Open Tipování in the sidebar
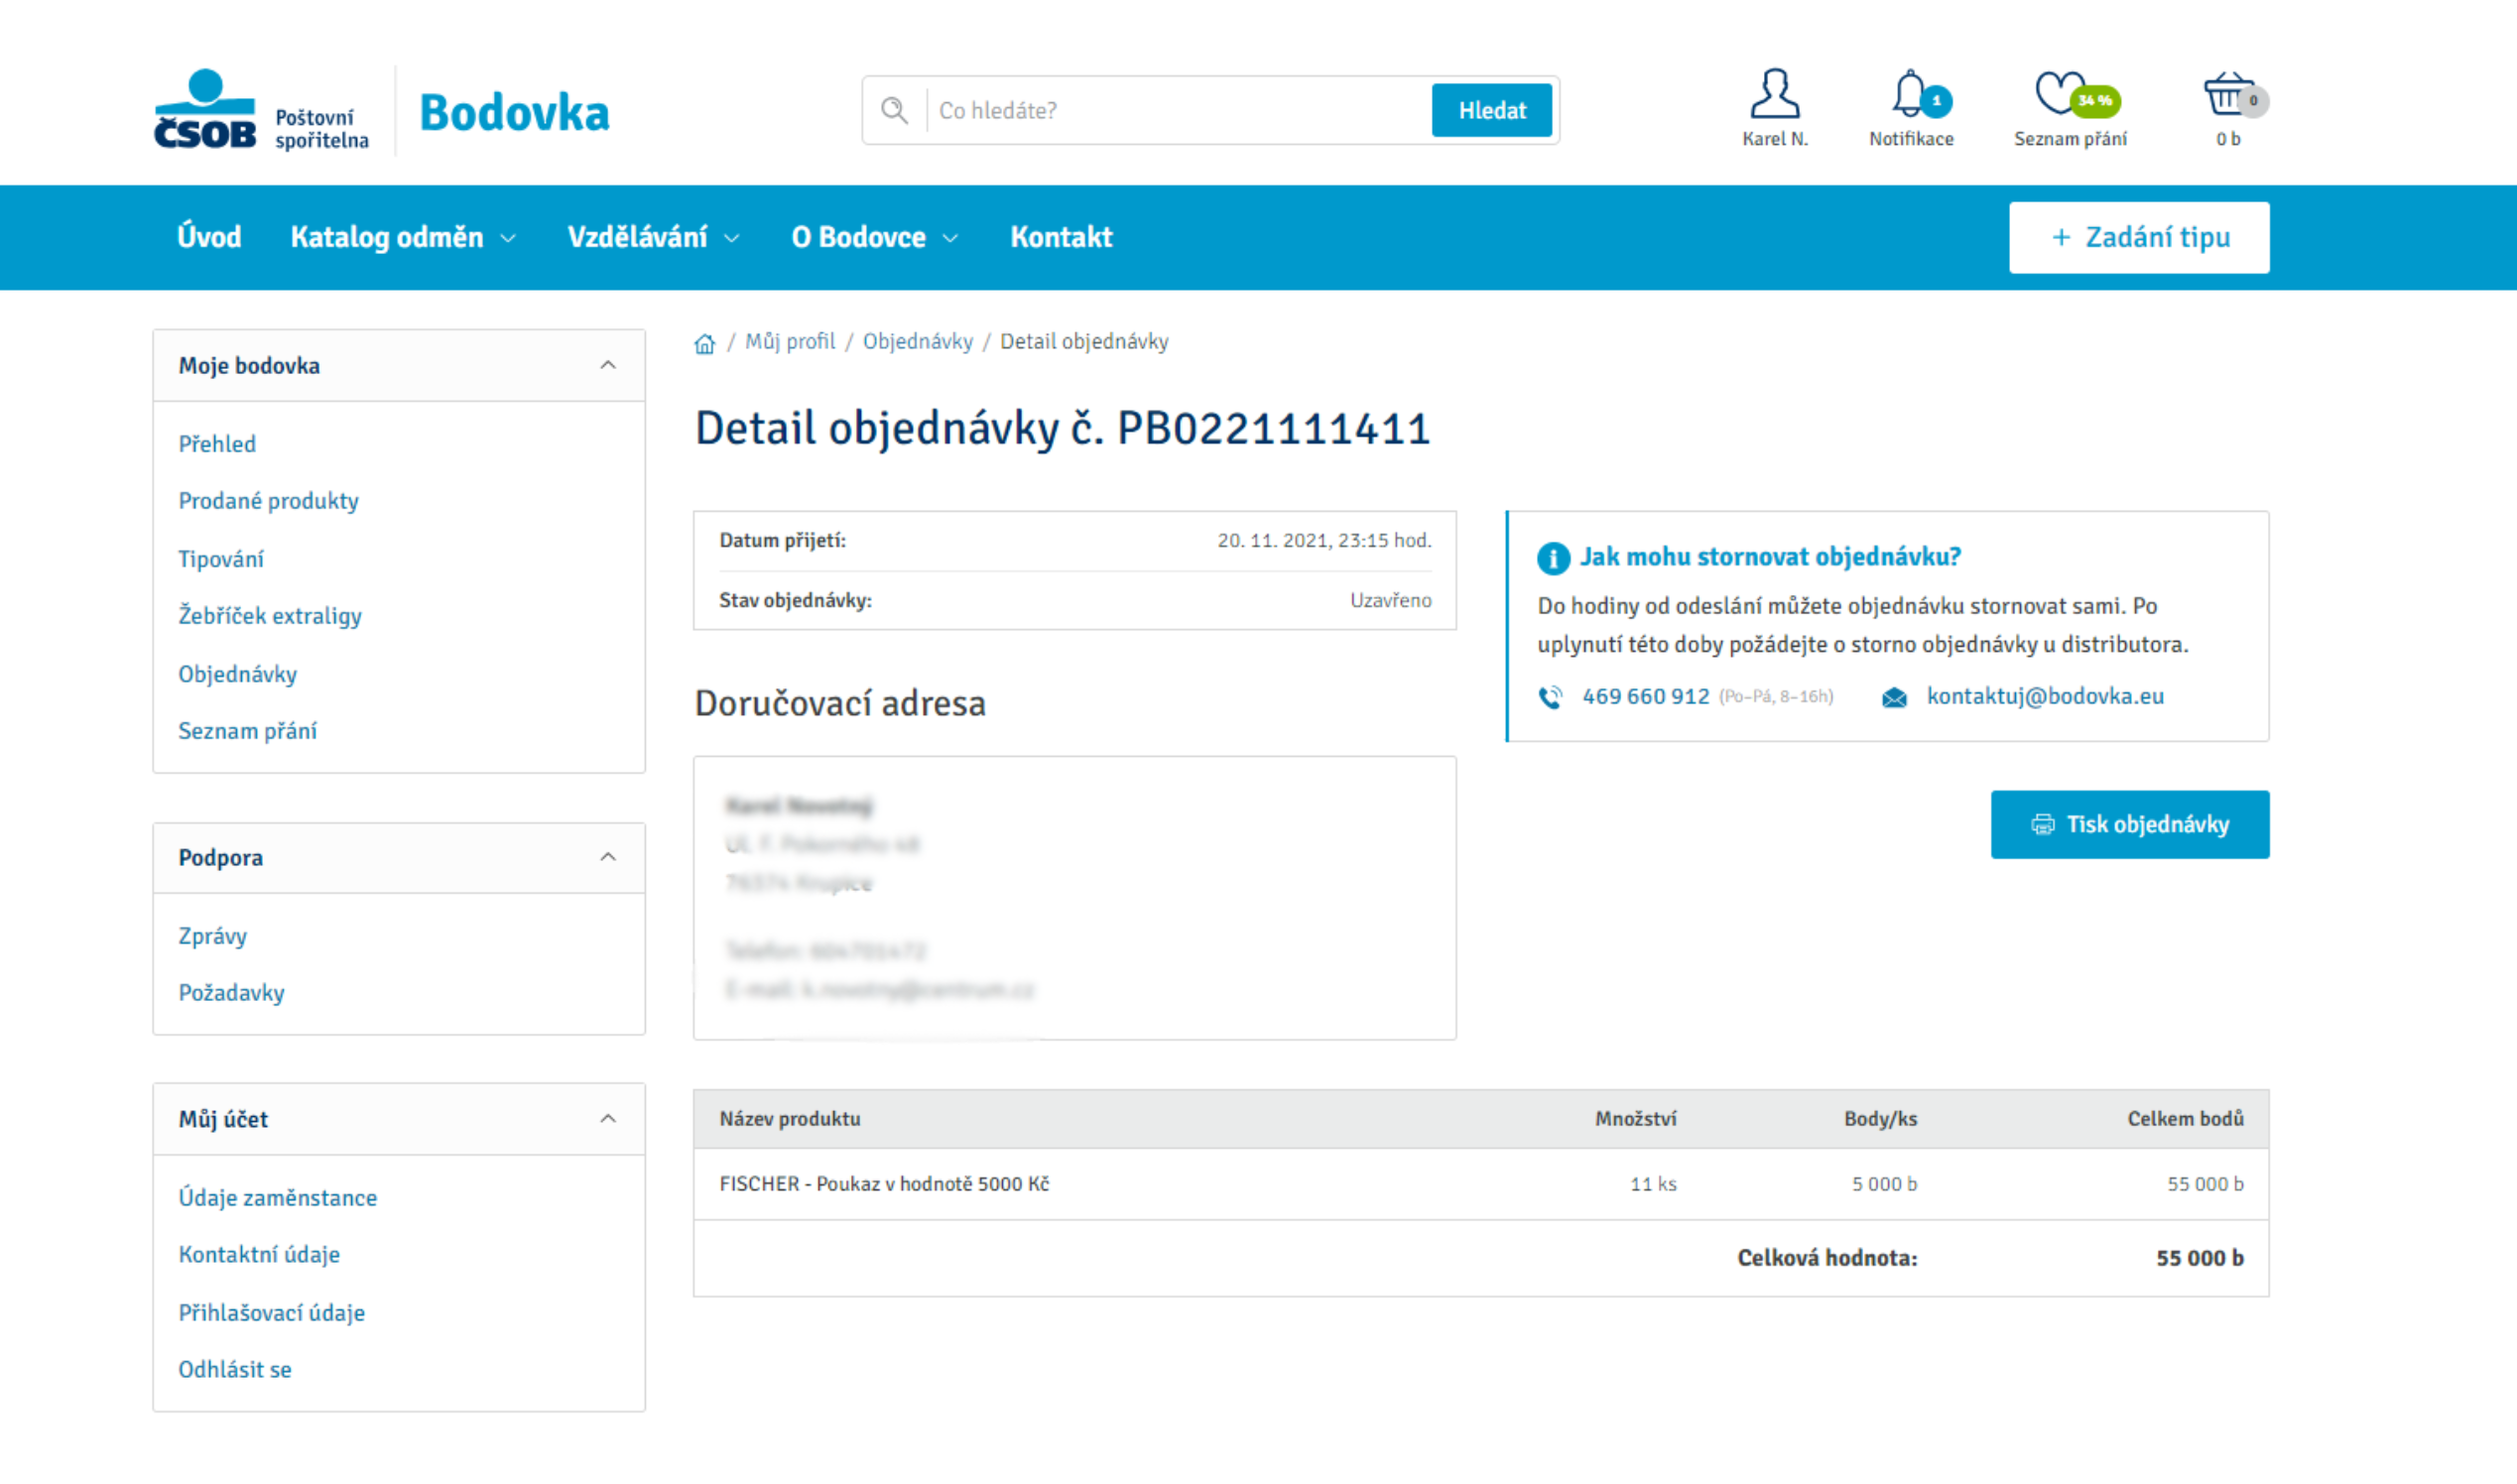This screenshot has width=2517, height=1484. [x=221, y=559]
